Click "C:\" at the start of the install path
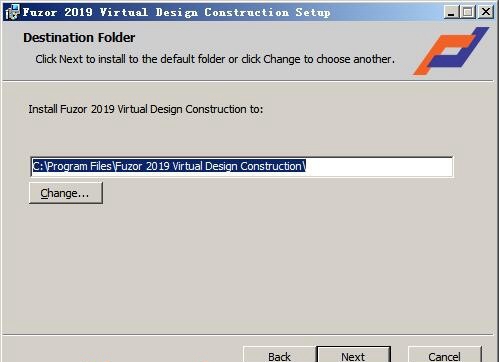Screen dimensions: 499x362 coord(39,166)
